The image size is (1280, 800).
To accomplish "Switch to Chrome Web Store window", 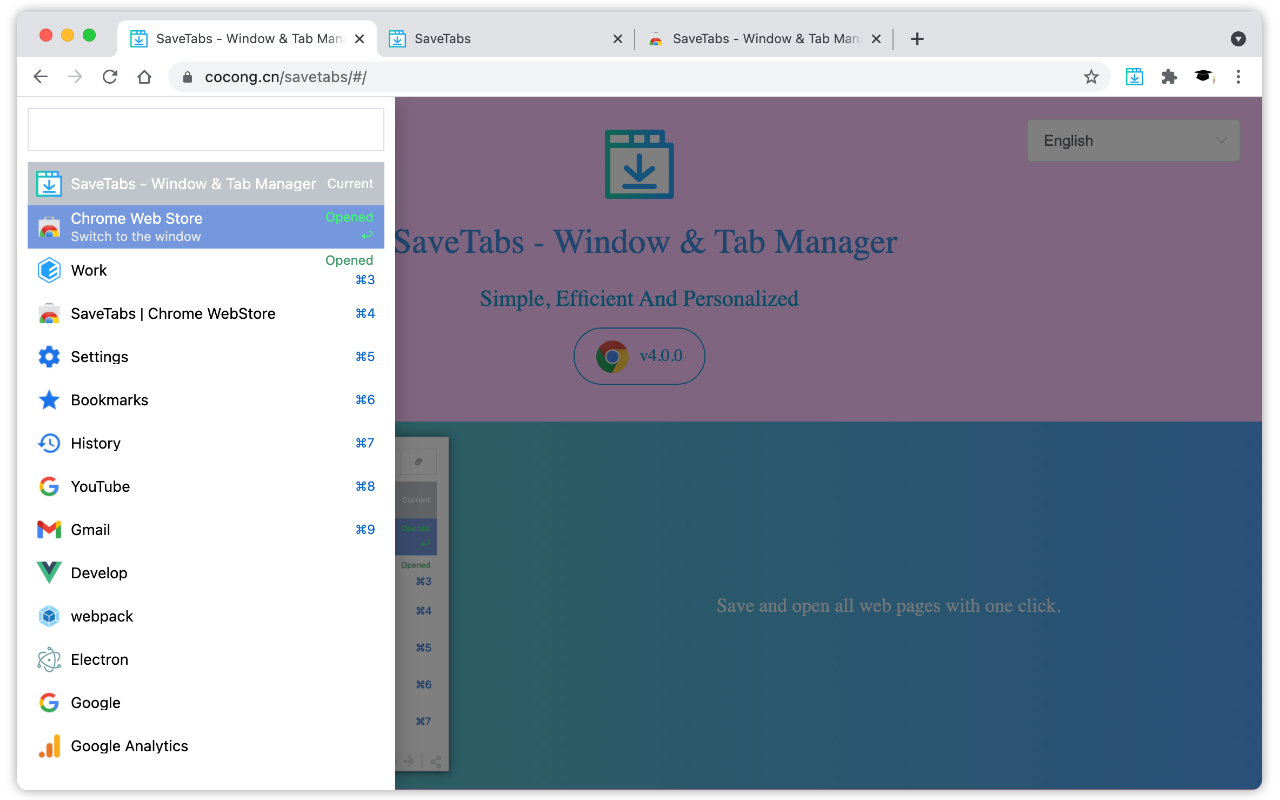I will [x=206, y=227].
